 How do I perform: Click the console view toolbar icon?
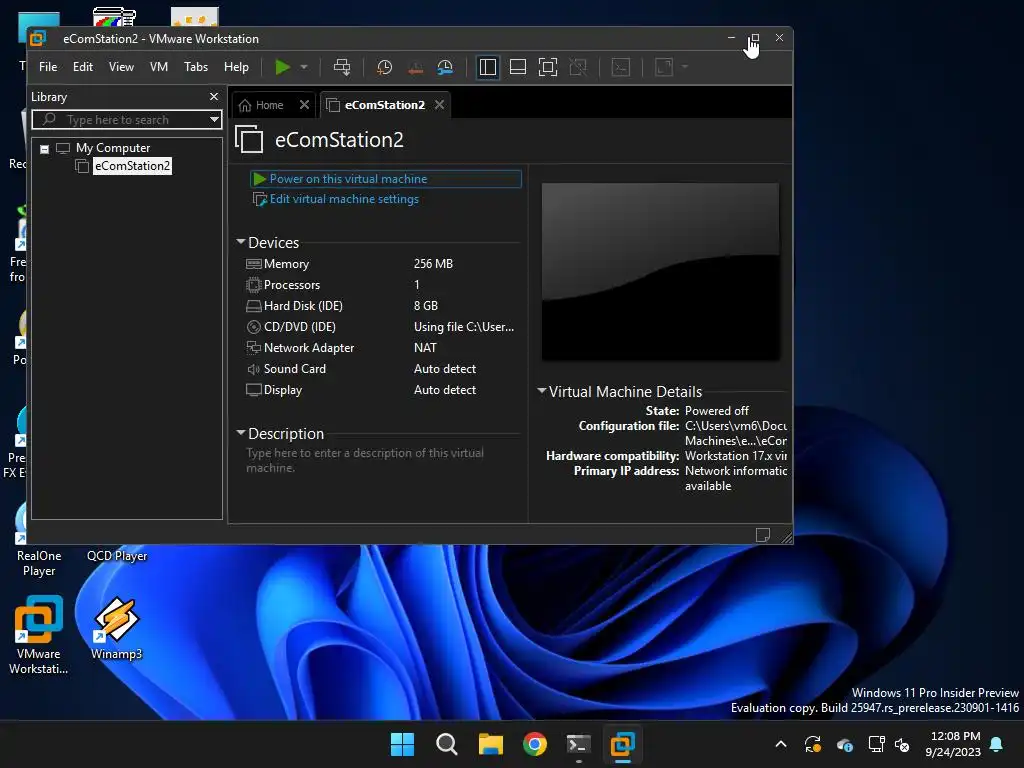point(620,67)
